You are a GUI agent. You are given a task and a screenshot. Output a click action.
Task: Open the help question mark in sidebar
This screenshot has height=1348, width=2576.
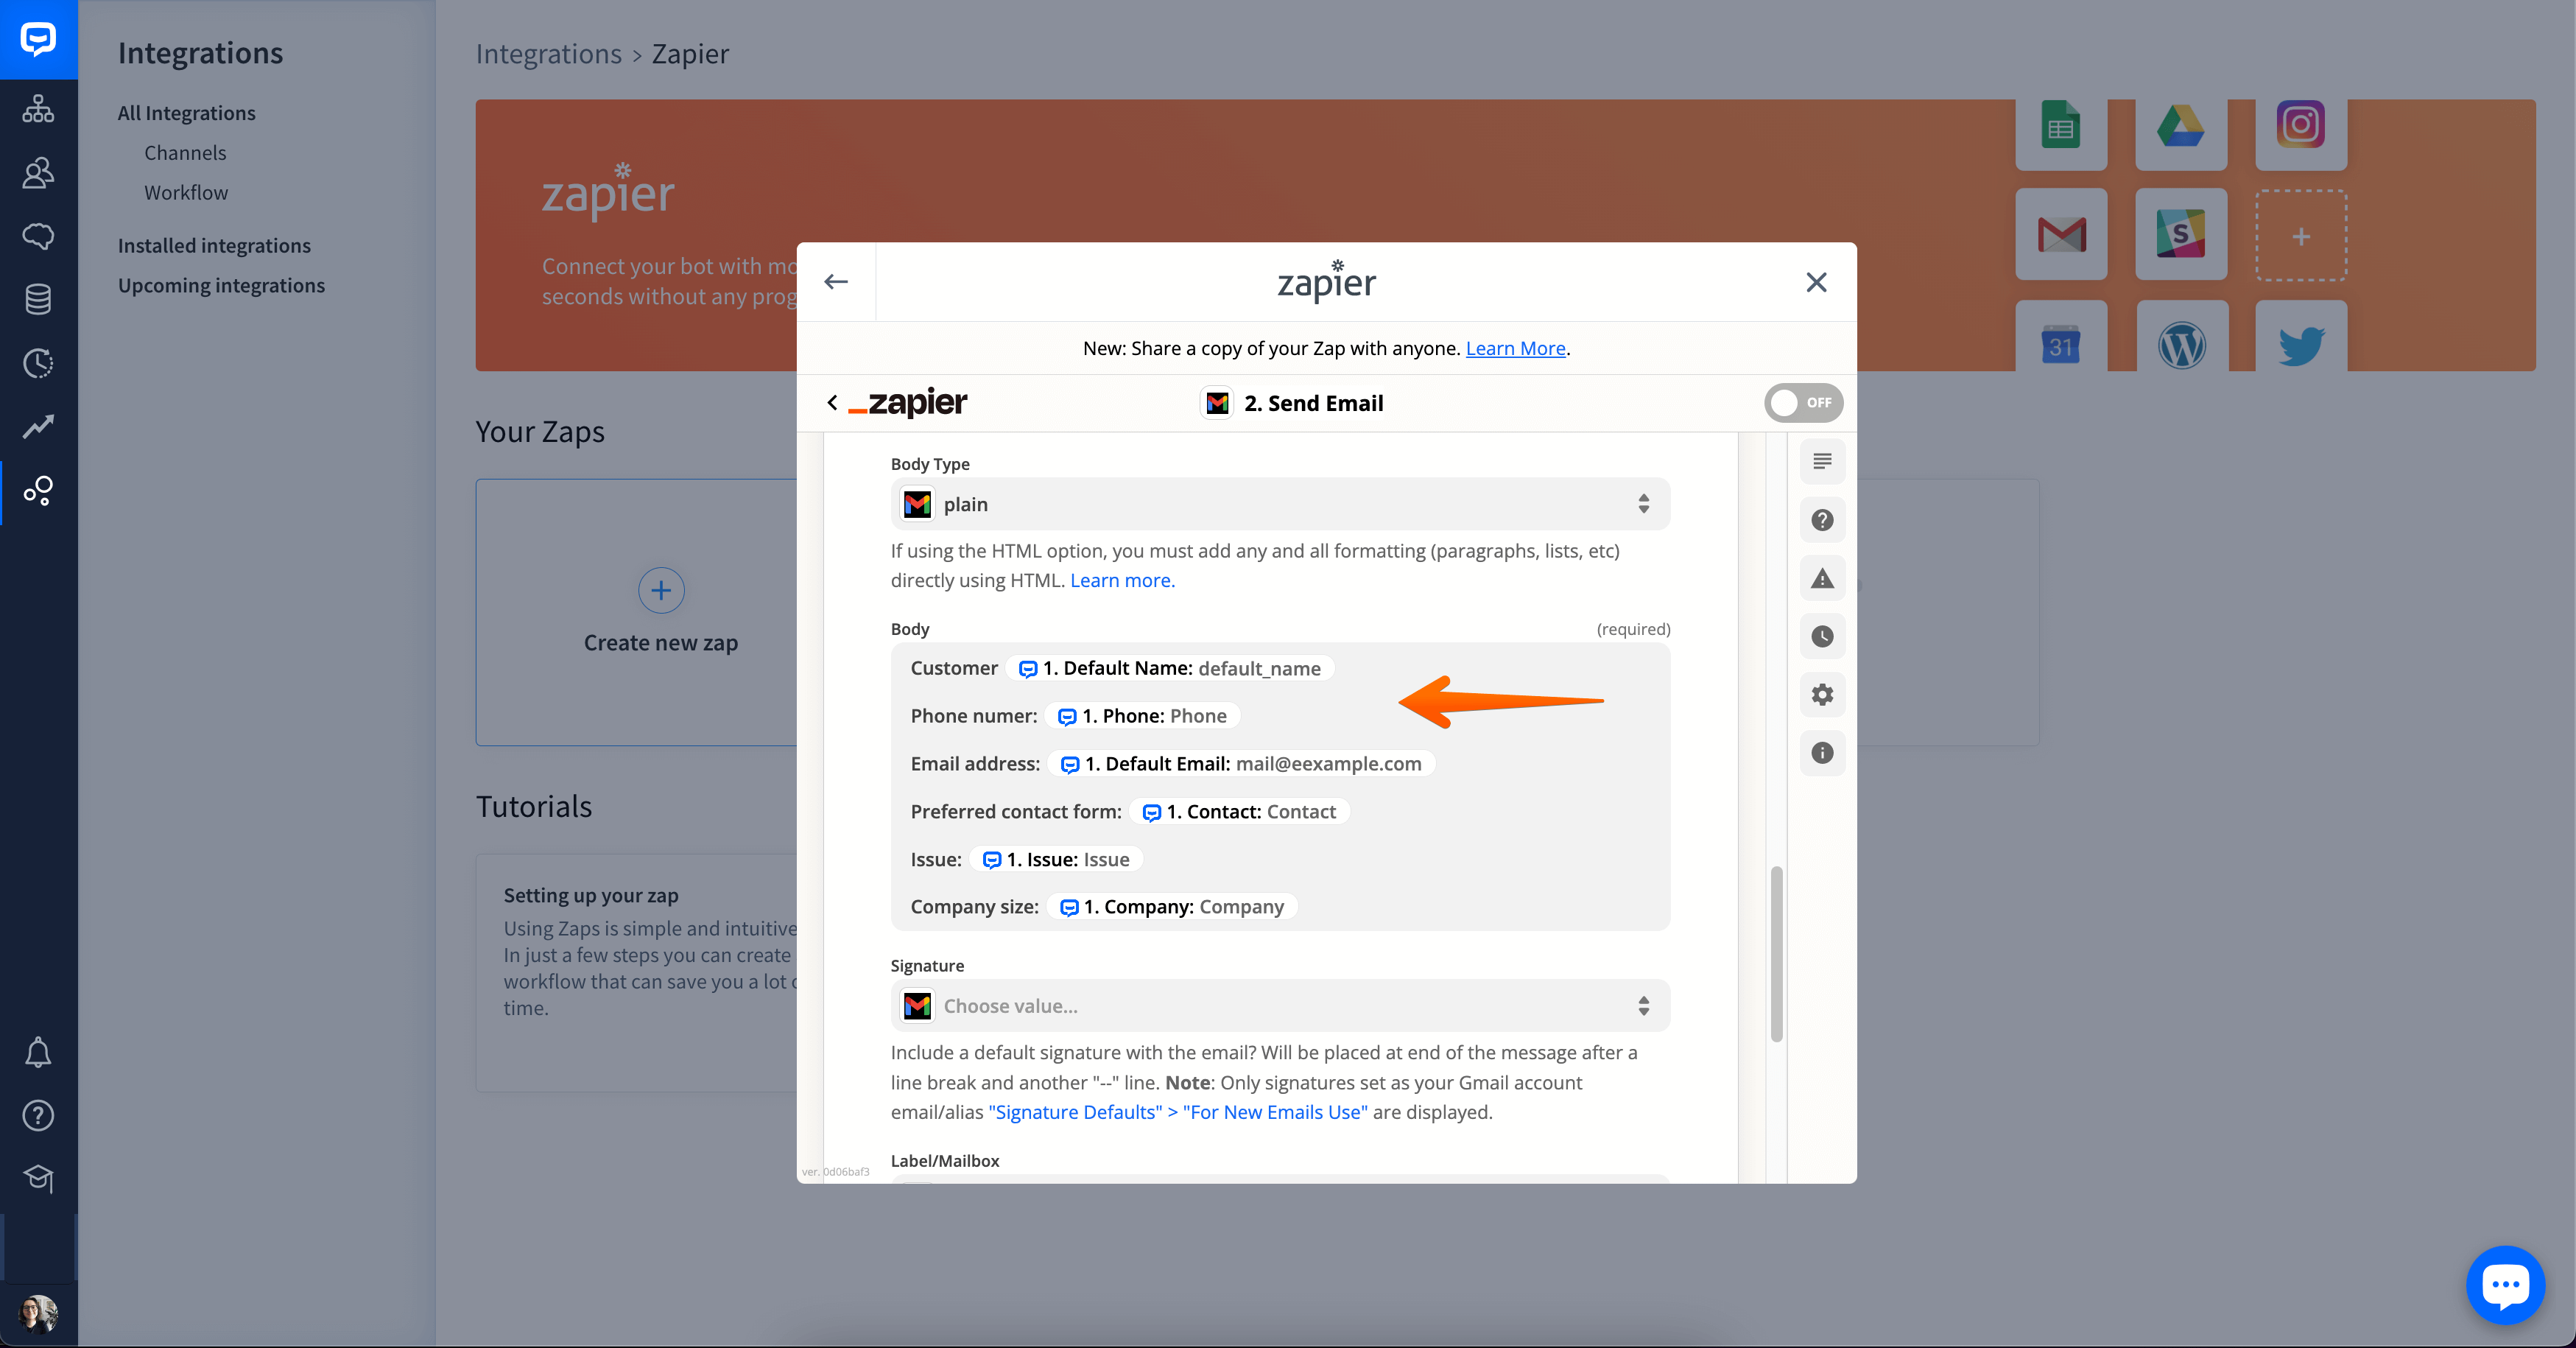click(38, 1115)
